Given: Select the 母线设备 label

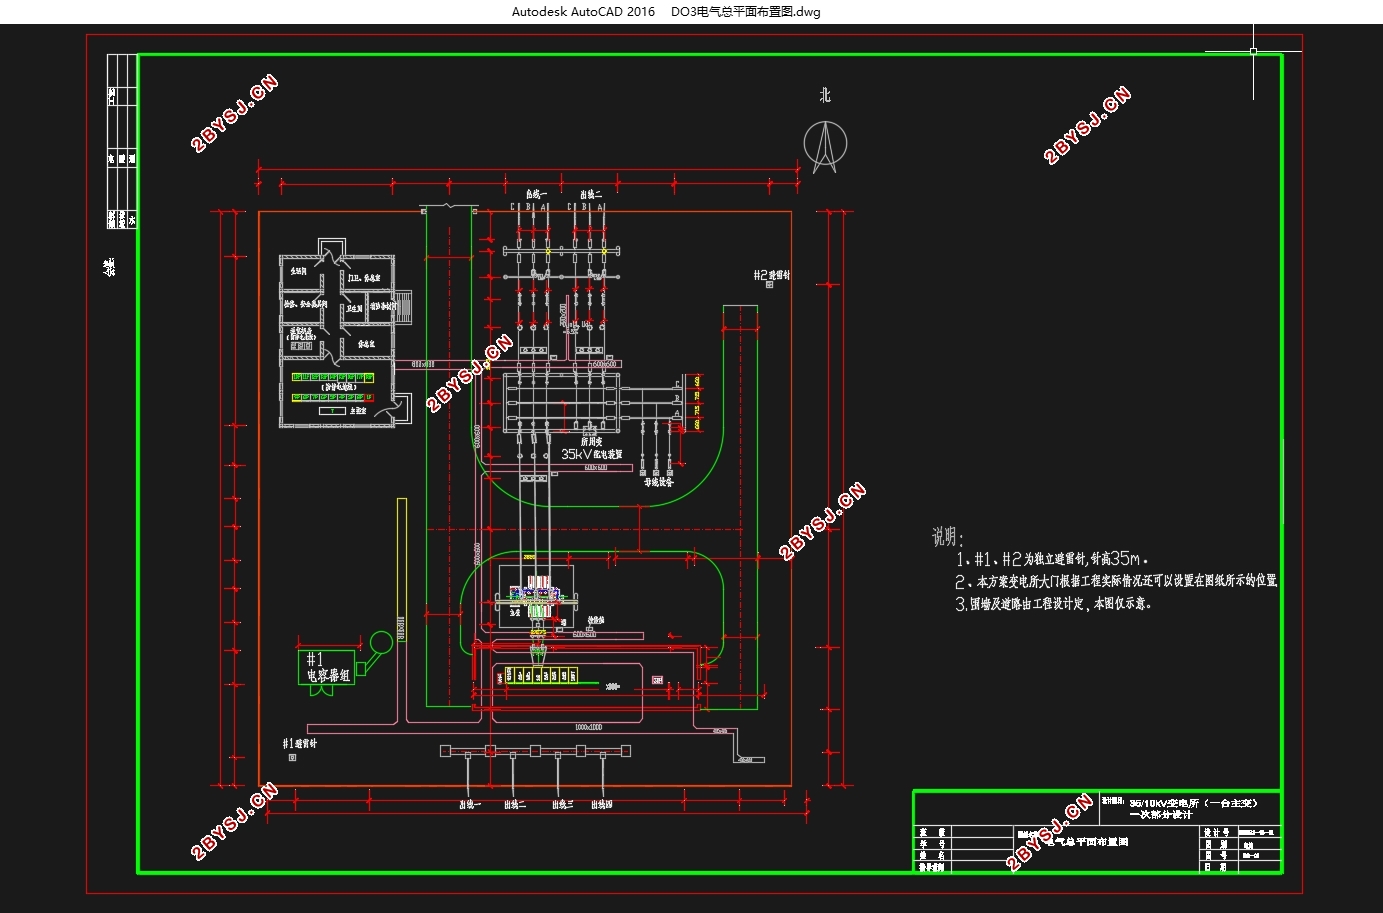Looking at the screenshot, I should coord(658,482).
